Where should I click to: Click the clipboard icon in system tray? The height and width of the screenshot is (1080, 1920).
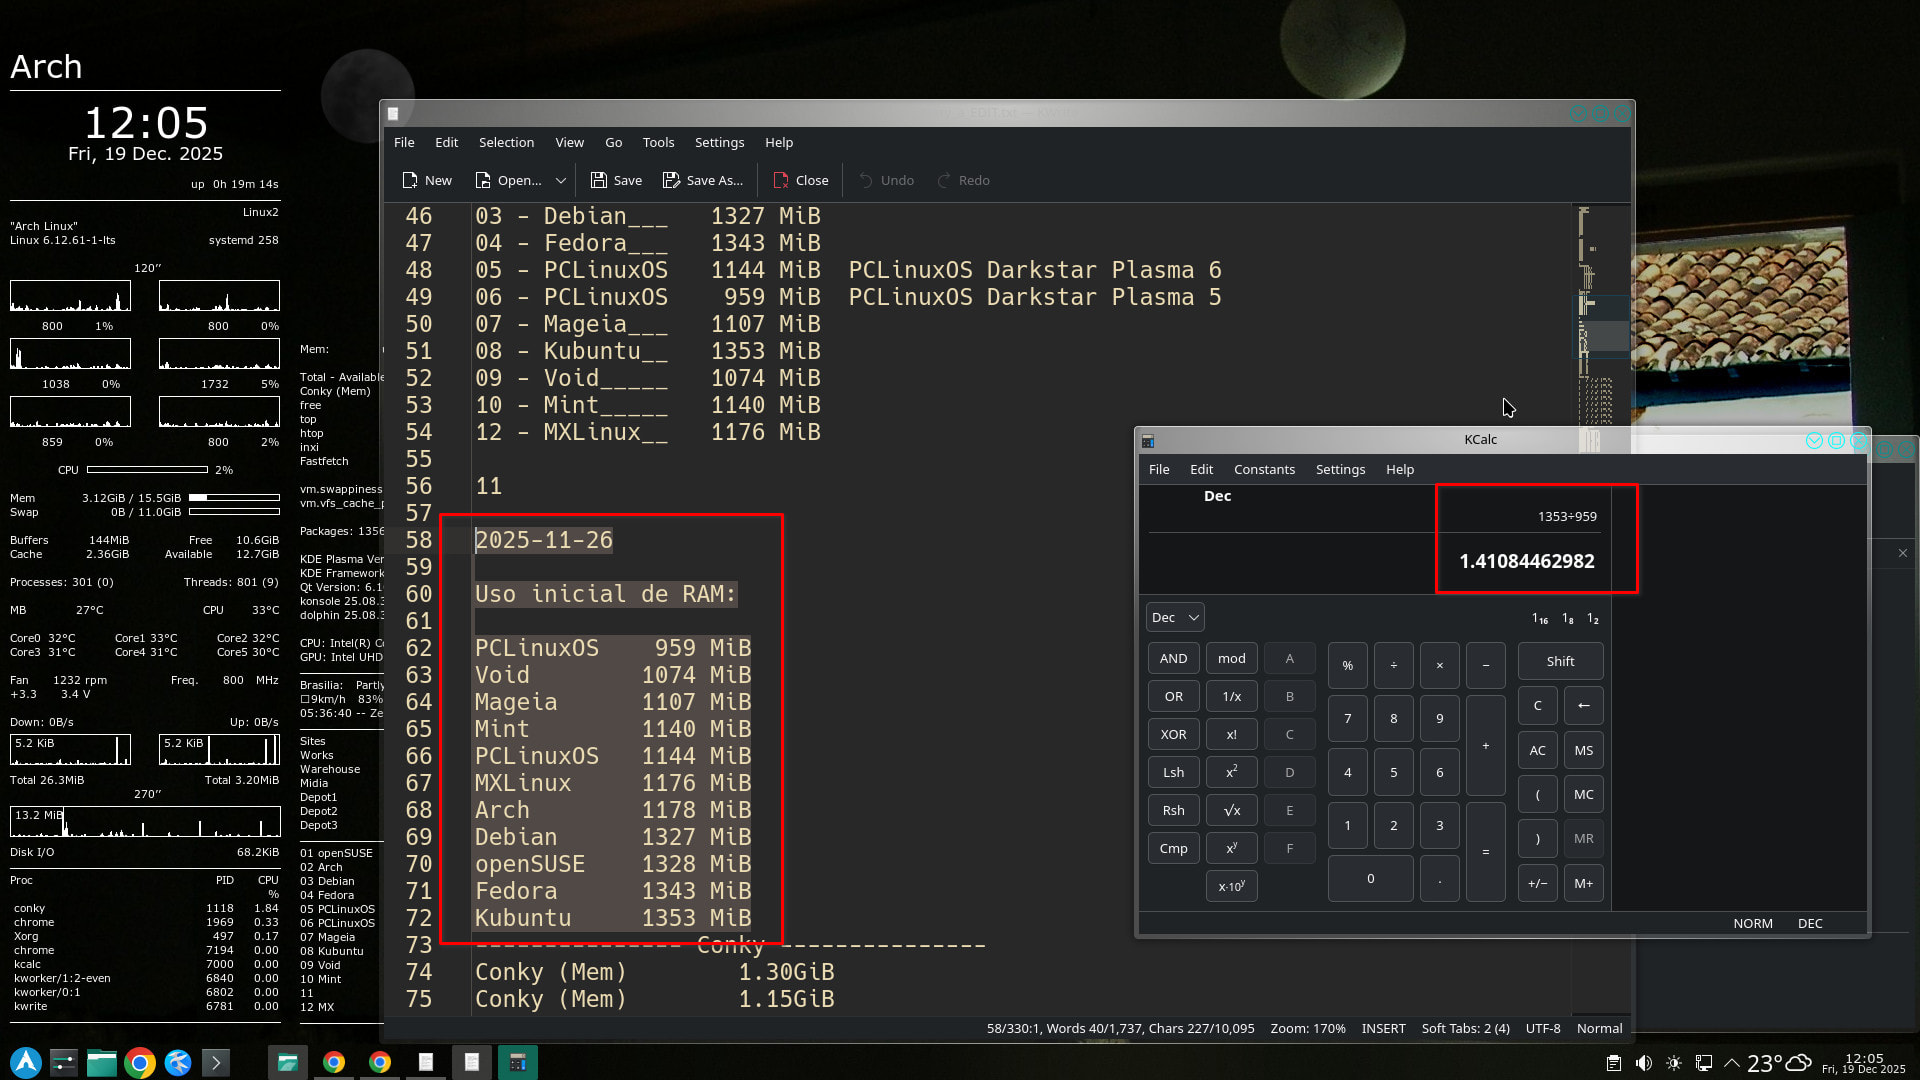1613,1063
